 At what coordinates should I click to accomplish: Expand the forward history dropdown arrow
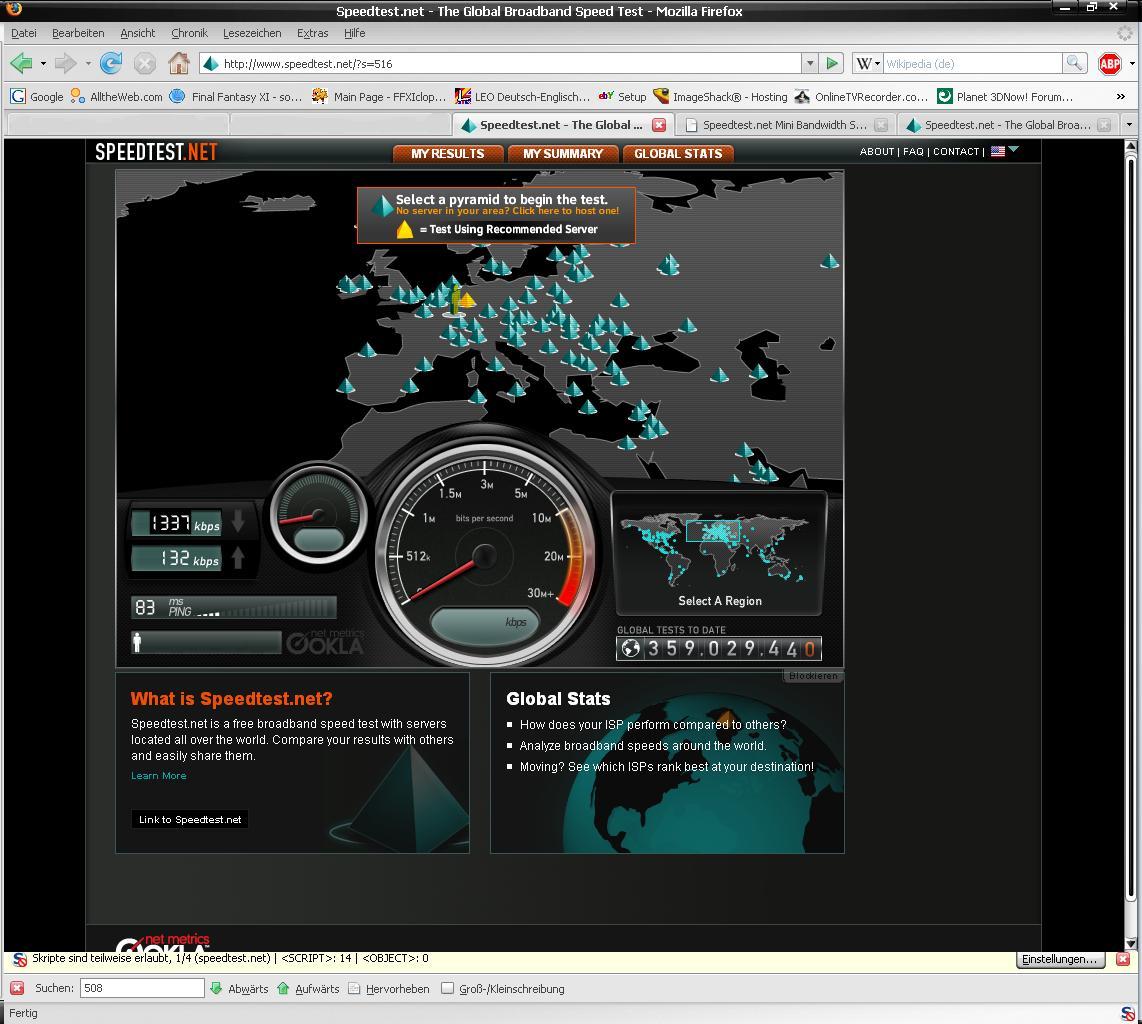[x=87, y=64]
